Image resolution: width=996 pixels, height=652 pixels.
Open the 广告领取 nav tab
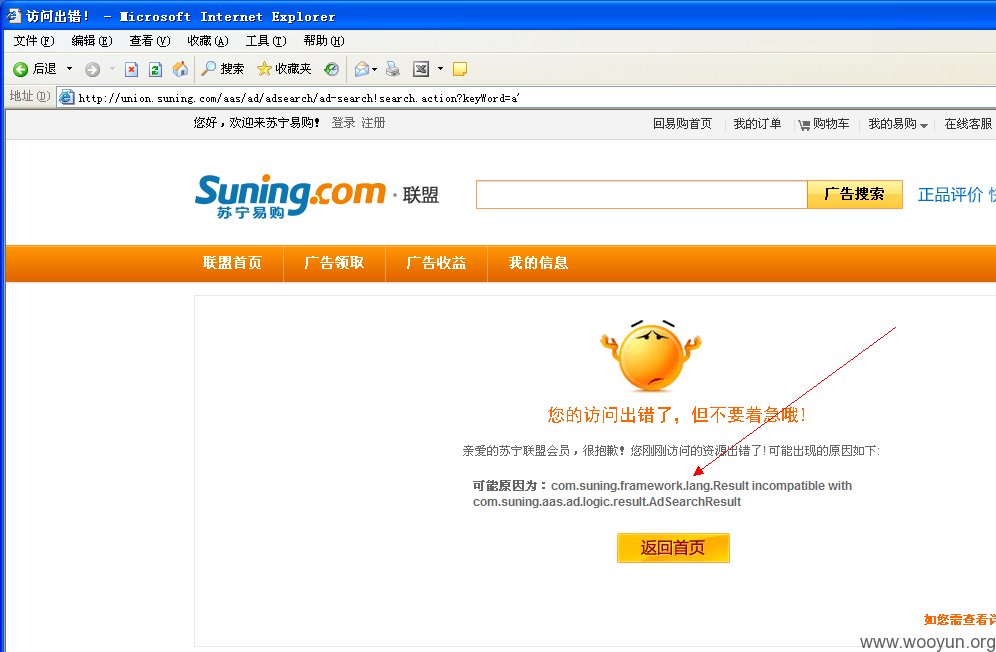click(x=334, y=263)
